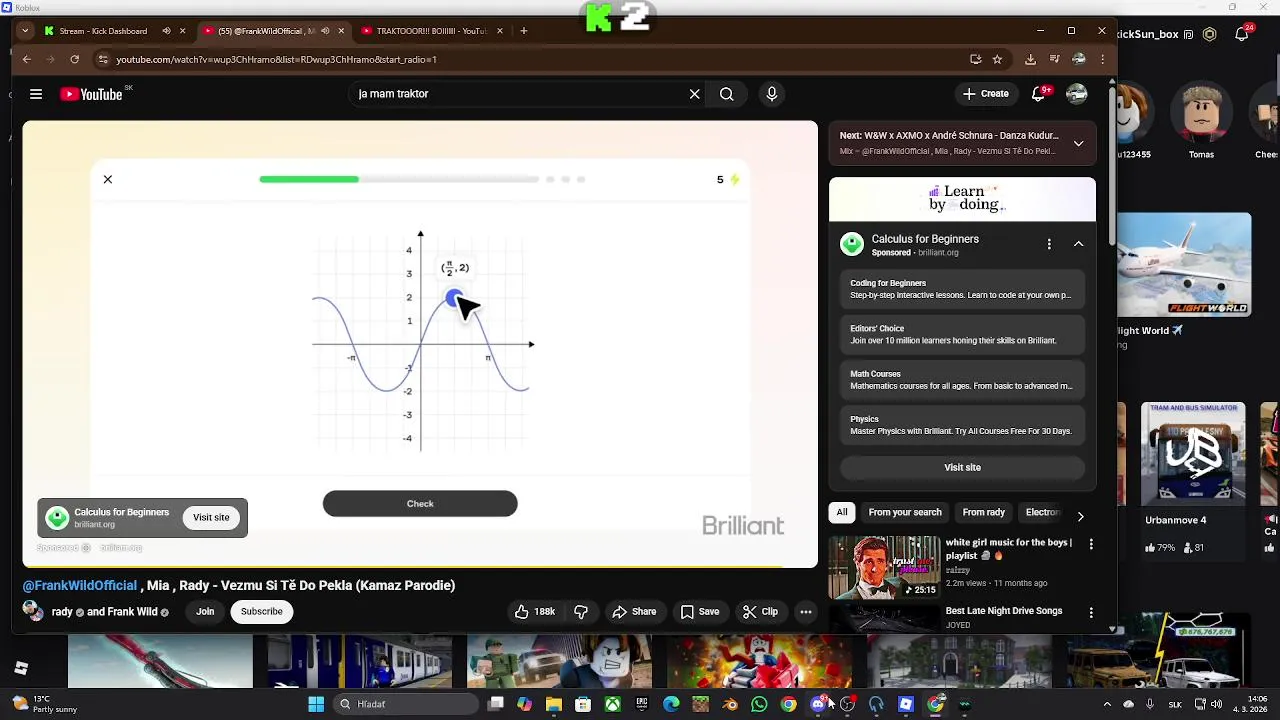Open options for Calculus for Beginners ad
The height and width of the screenshot is (720, 1280).
(1049, 244)
